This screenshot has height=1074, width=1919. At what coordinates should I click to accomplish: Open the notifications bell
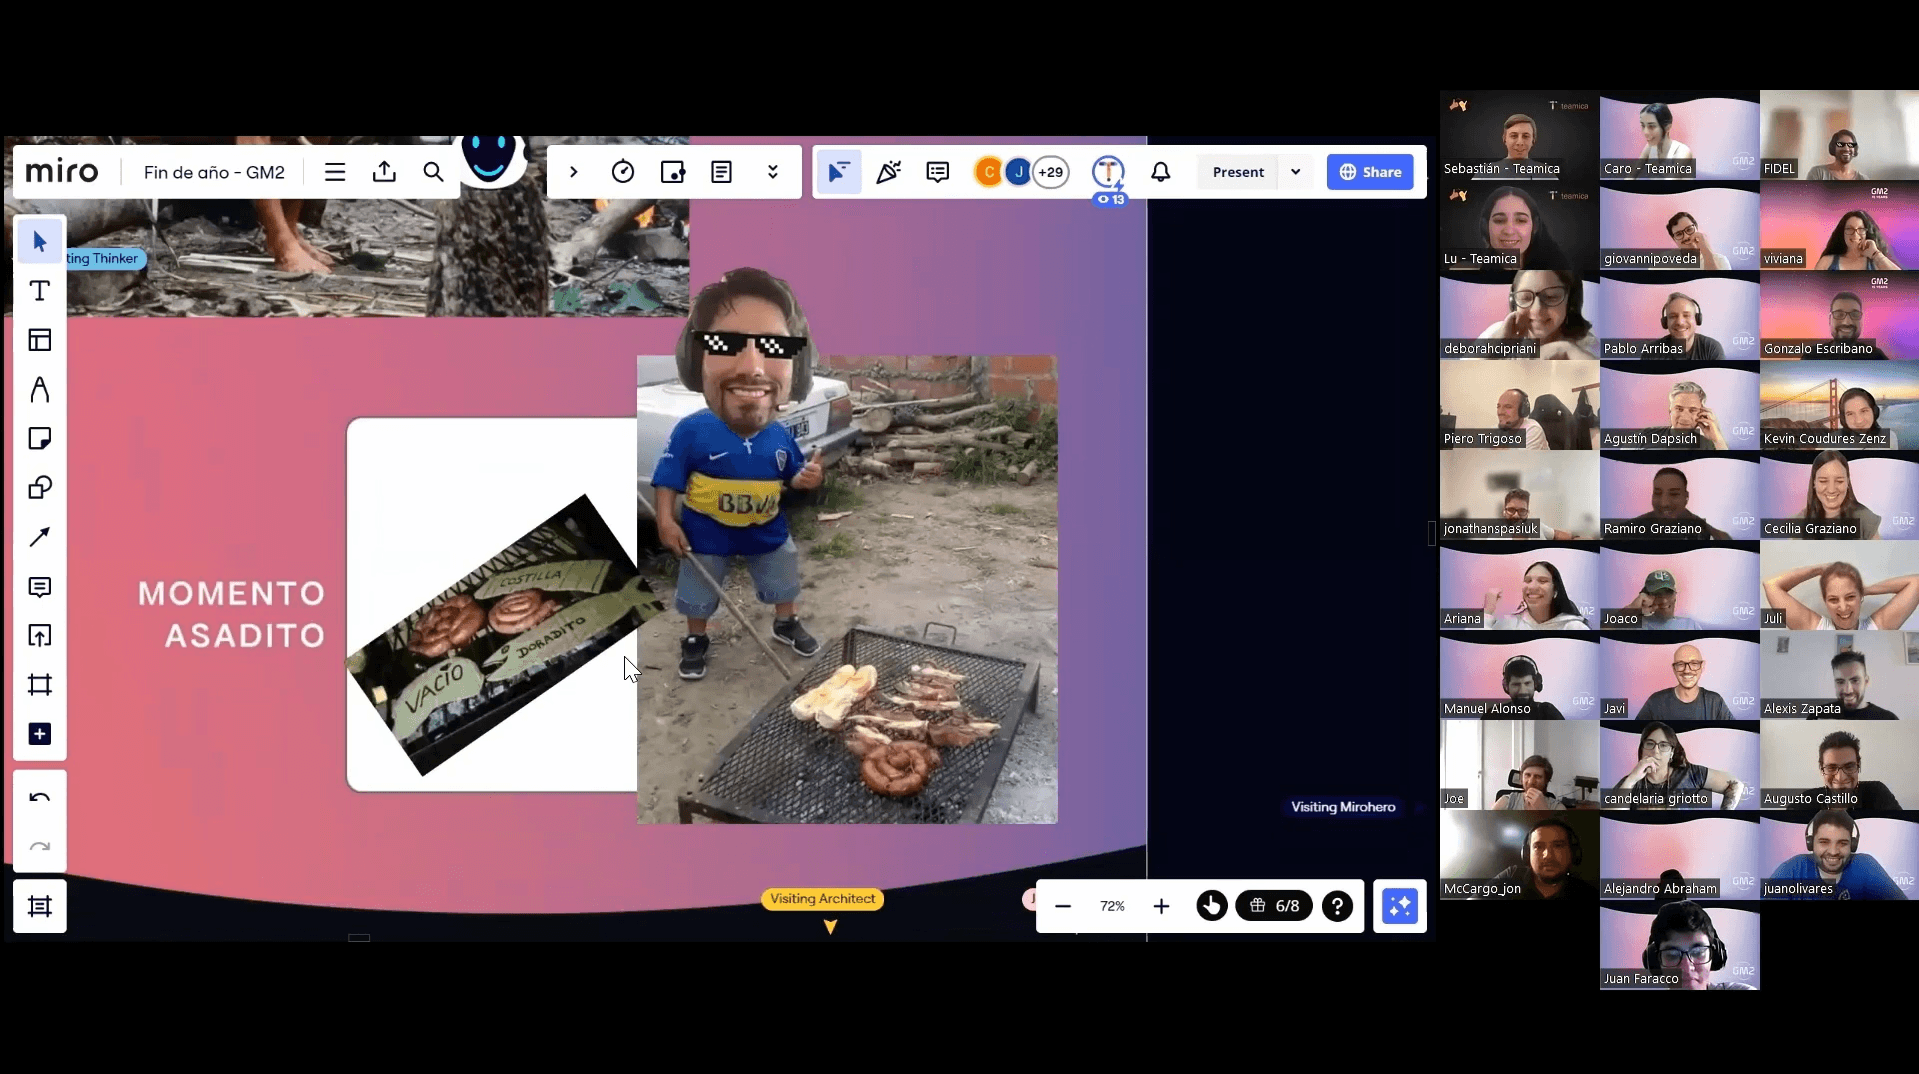pos(1160,172)
